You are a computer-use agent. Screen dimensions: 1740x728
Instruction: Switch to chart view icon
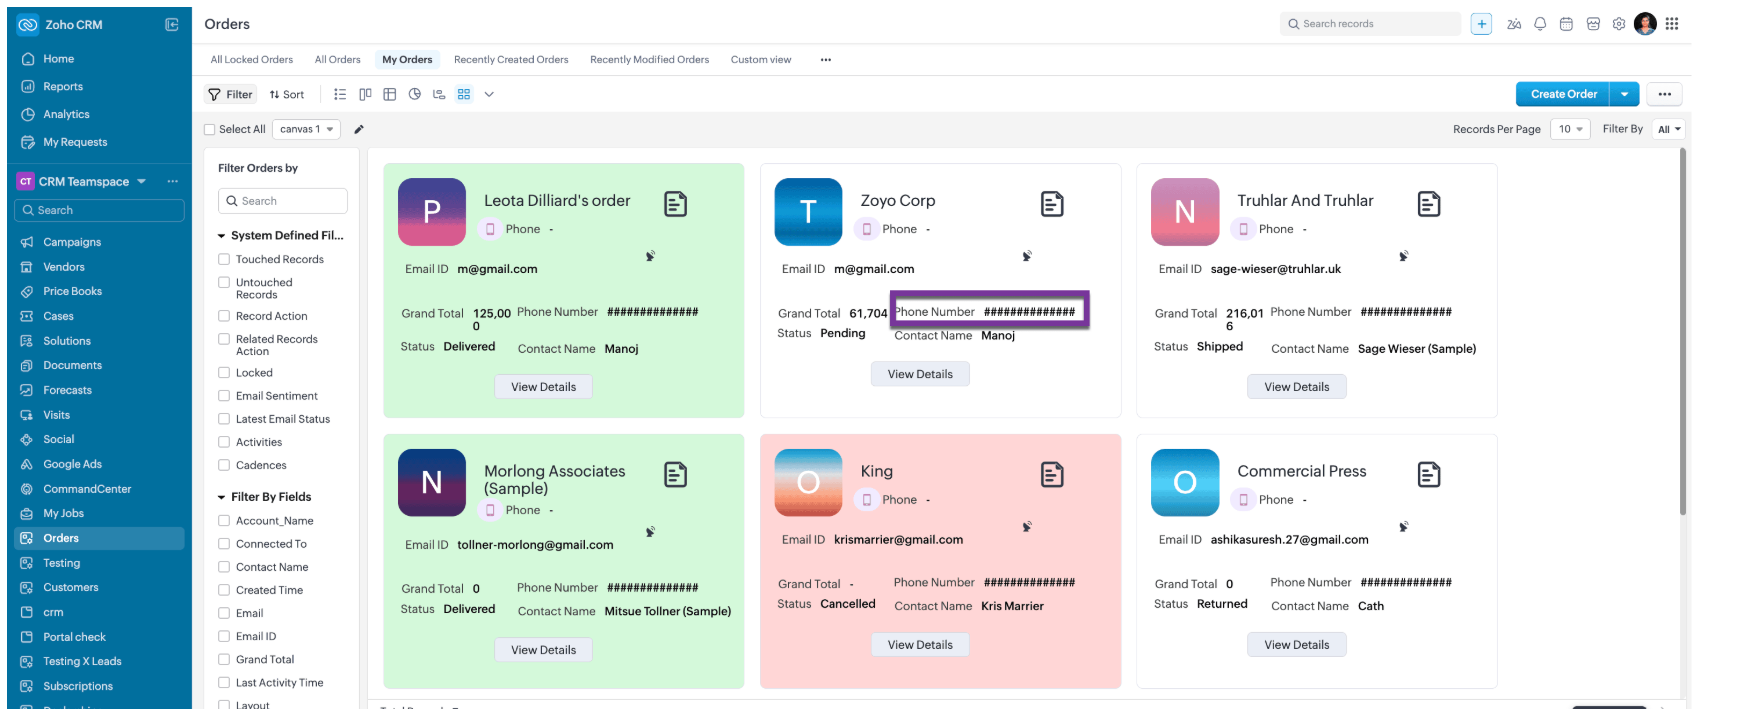tap(414, 94)
